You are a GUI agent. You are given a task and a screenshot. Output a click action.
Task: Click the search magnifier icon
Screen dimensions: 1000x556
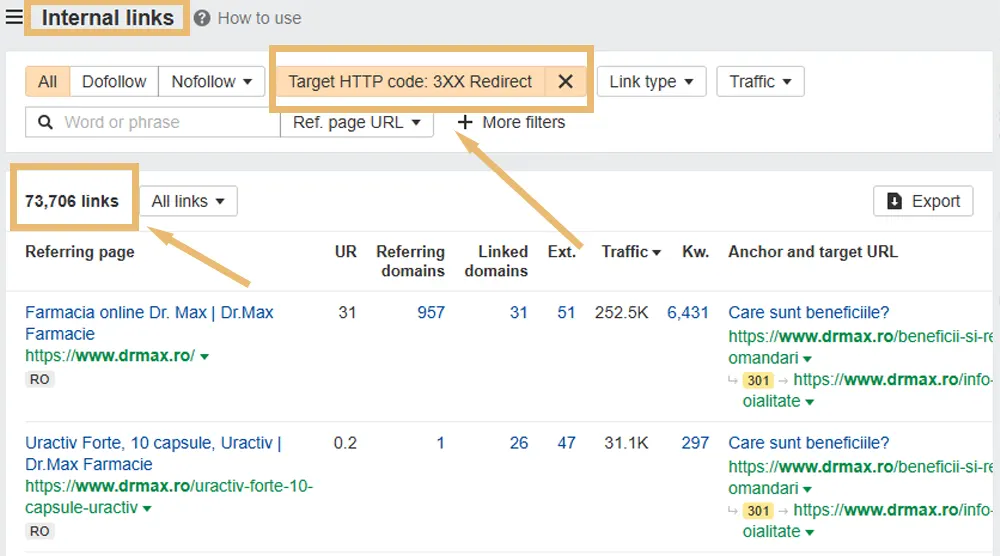pos(45,123)
